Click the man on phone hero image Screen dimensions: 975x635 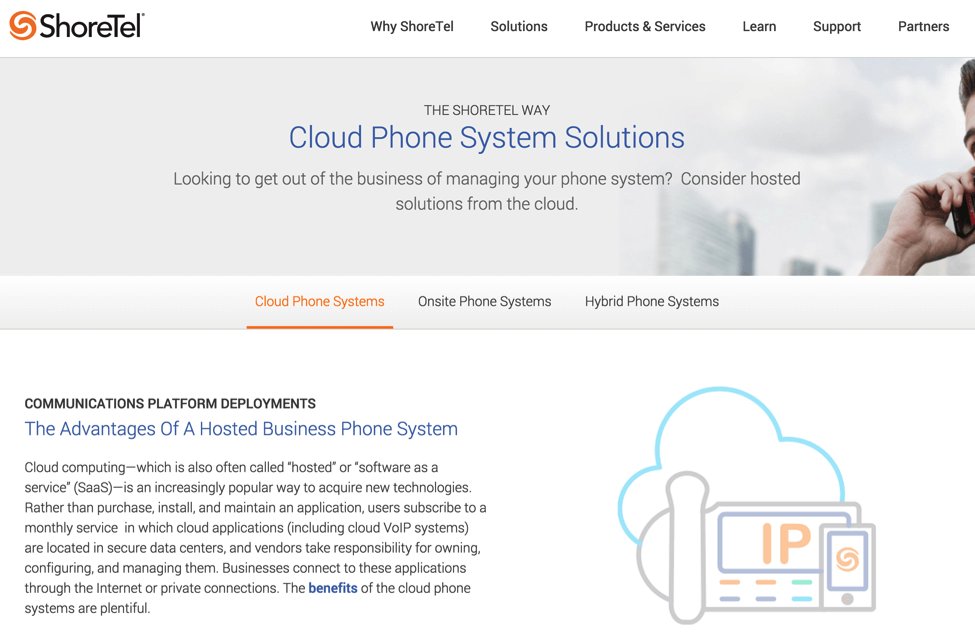click(914, 167)
